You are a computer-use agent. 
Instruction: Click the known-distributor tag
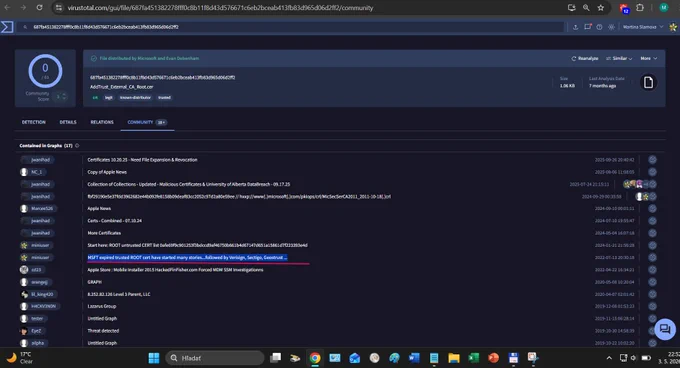point(135,98)
